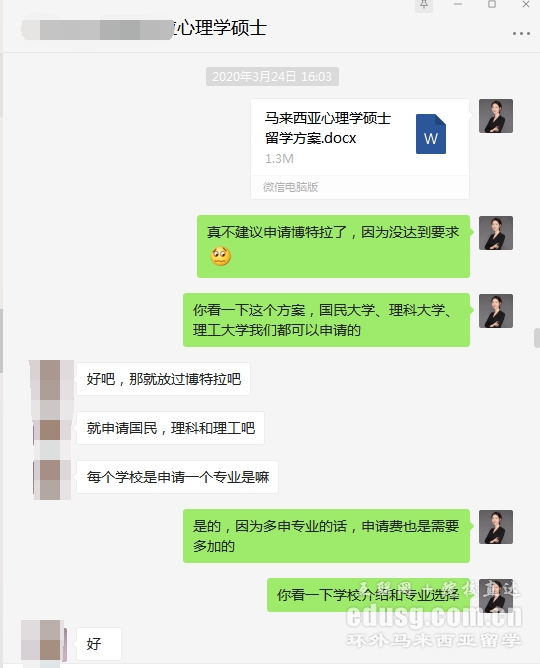Click the chat title 心理学硕士
This screenshot has width=540, height=668.
pyautogui.click(x=219, y=28)
